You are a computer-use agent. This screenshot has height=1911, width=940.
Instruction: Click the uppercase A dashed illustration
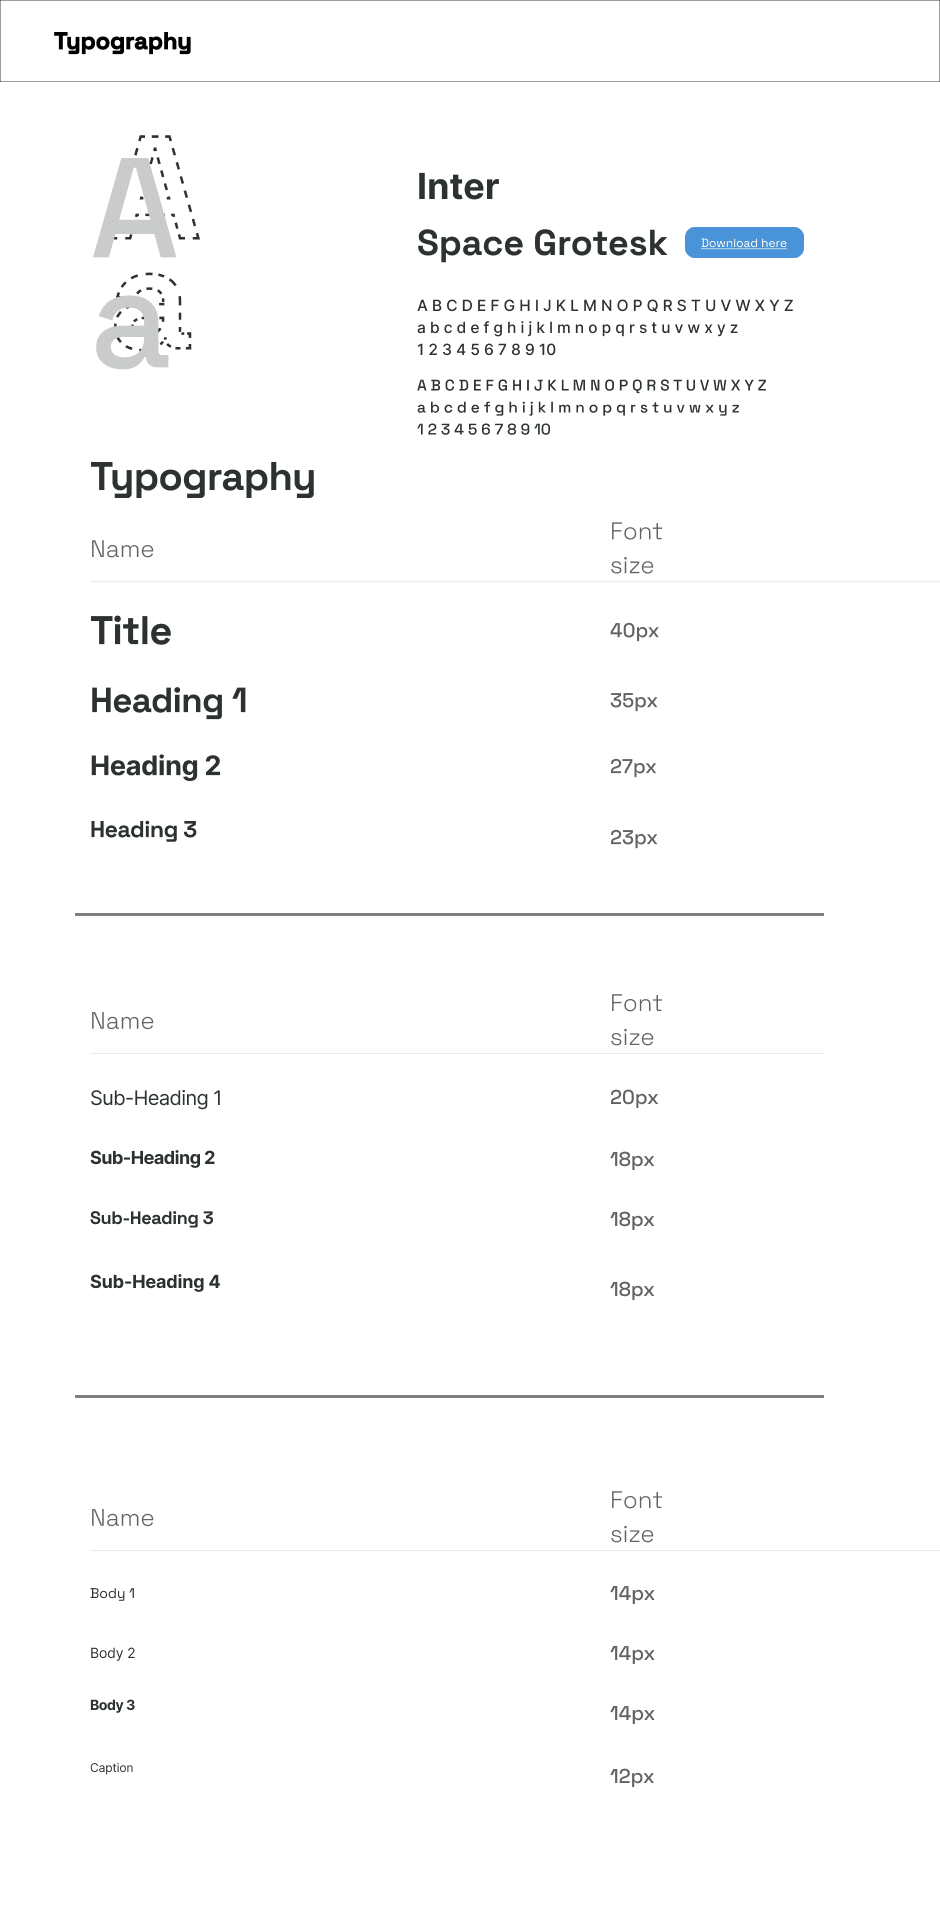pyautogui.click(x=147, y=196)
